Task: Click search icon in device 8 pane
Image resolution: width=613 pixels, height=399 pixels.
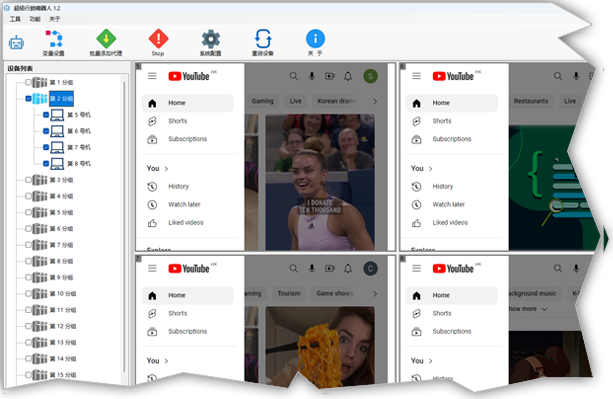Action: (557, 268)
